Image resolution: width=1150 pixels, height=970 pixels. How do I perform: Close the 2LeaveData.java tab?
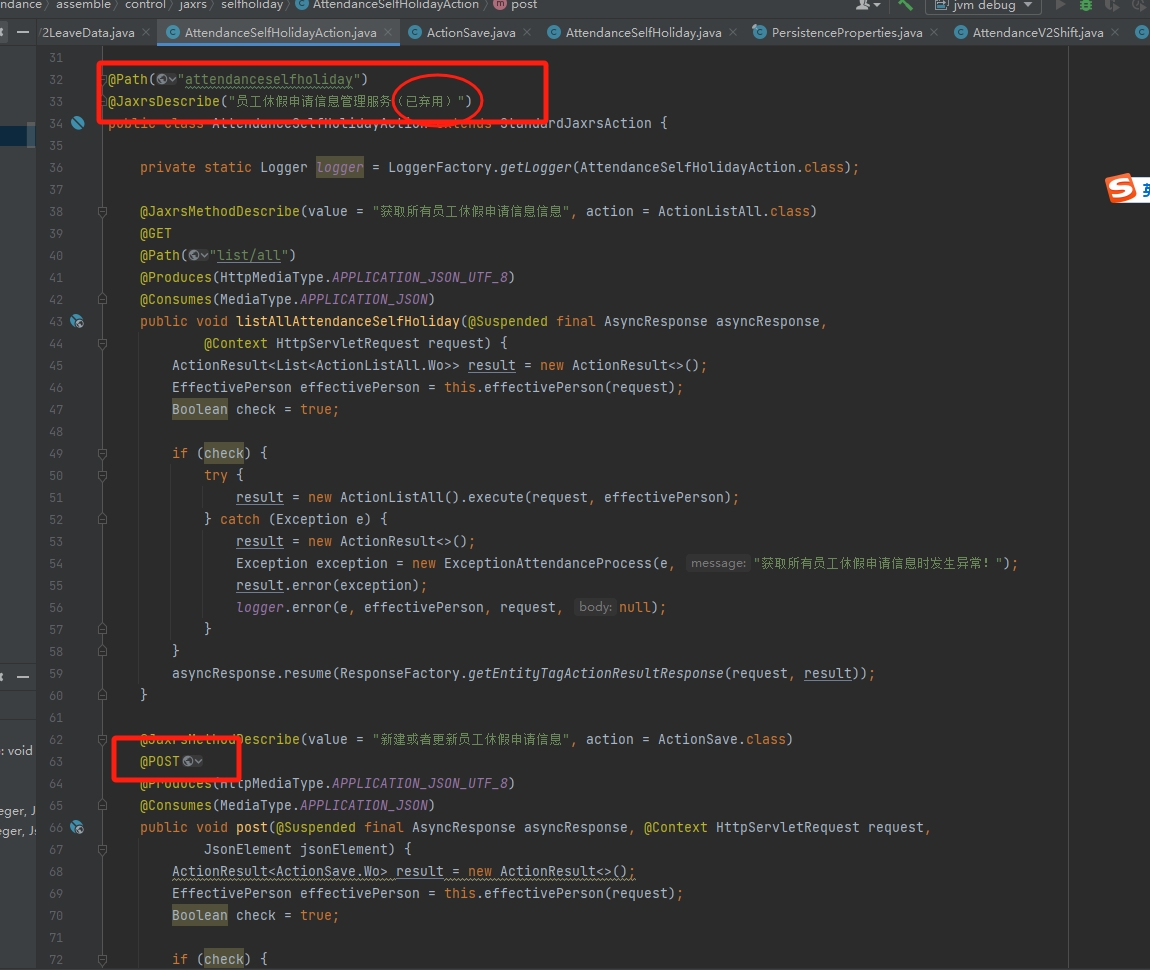point(146,32)
